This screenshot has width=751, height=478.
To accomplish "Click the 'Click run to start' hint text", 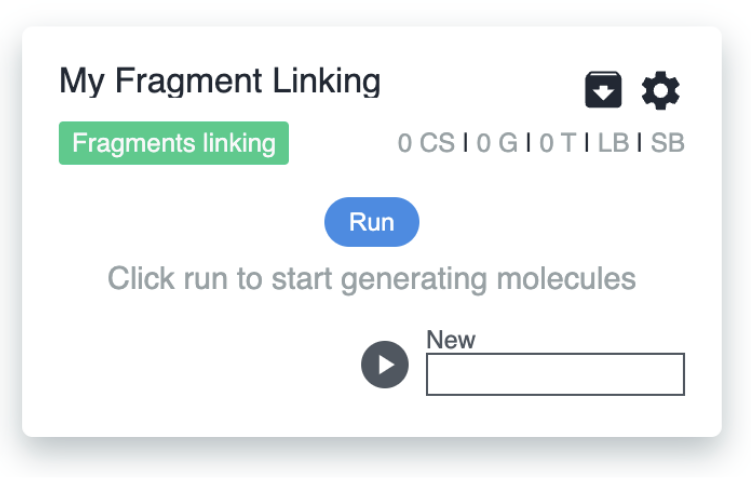I will tap(372, 277).
